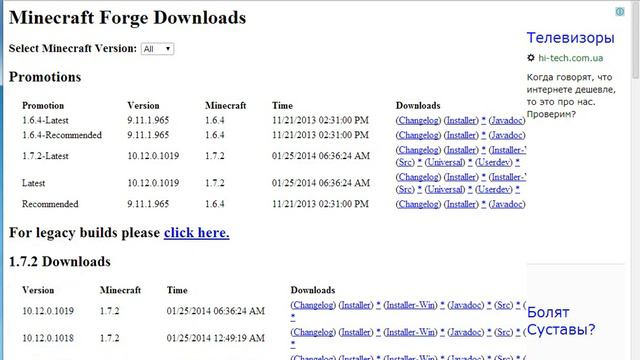The image size is (640, 360).
Task: Download Installer for build 10.12.0.1018
Action: tap(356, 332)
